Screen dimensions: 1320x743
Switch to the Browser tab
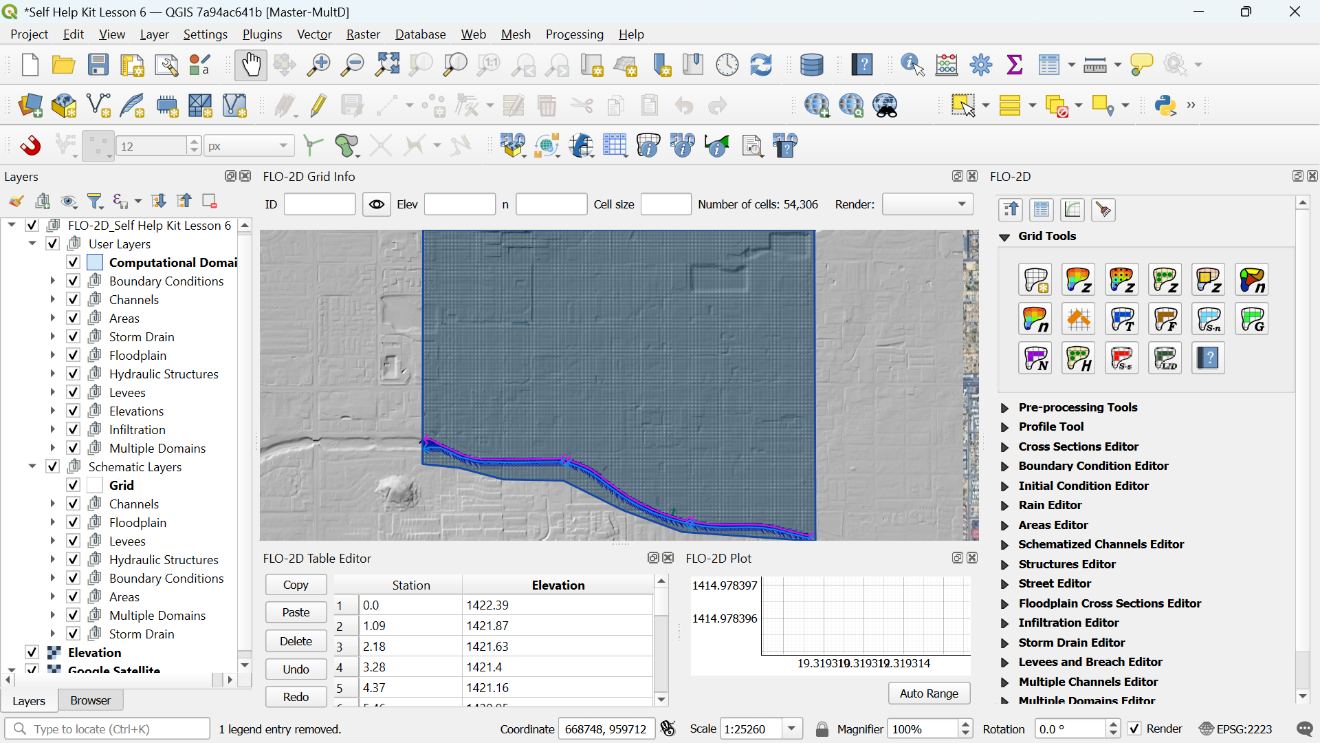[x=90, y=701]
